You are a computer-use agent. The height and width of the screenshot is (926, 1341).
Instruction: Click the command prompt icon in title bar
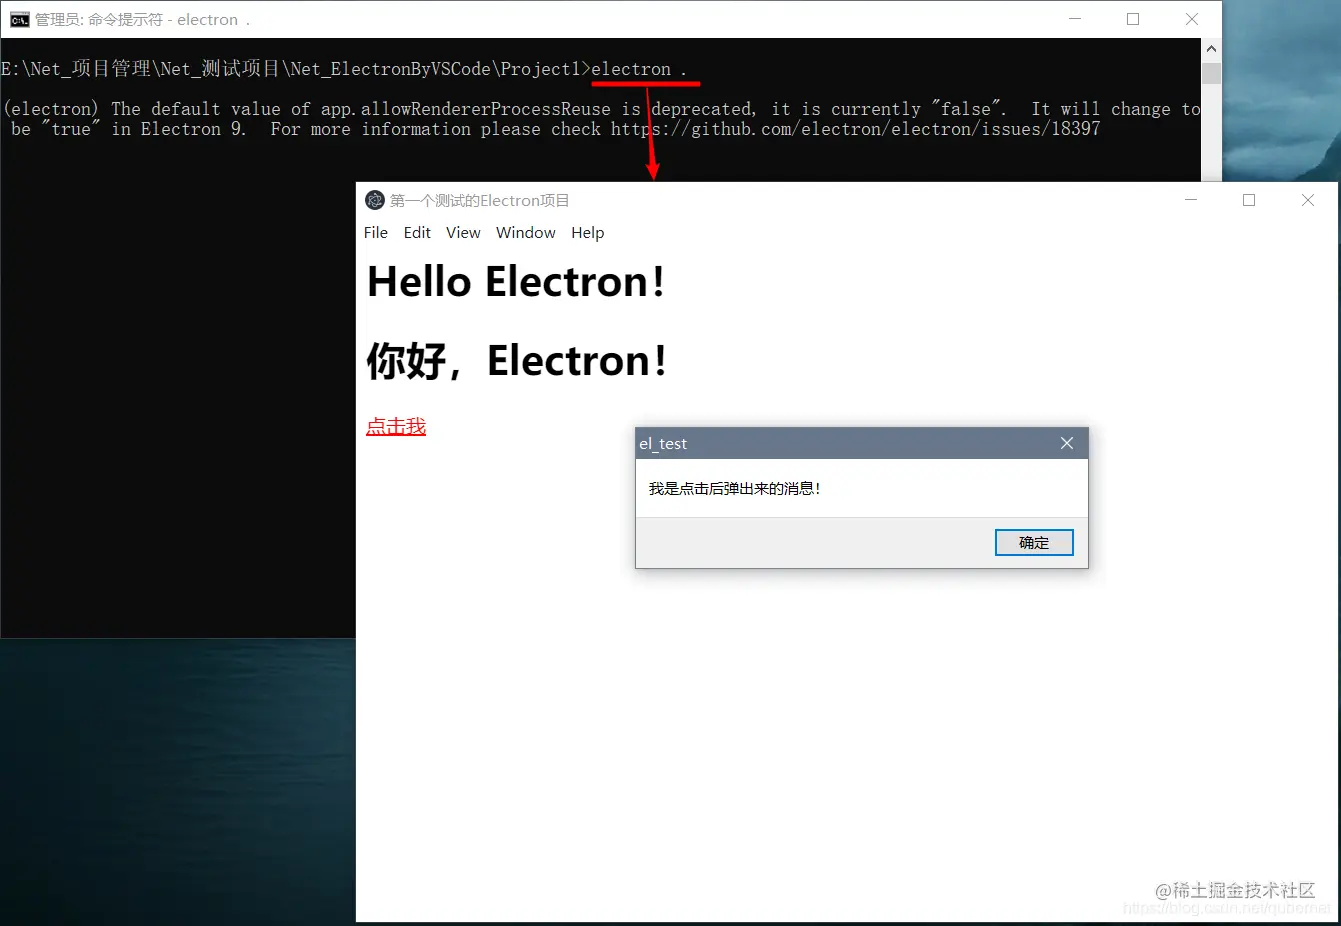(x=19, y=19)
